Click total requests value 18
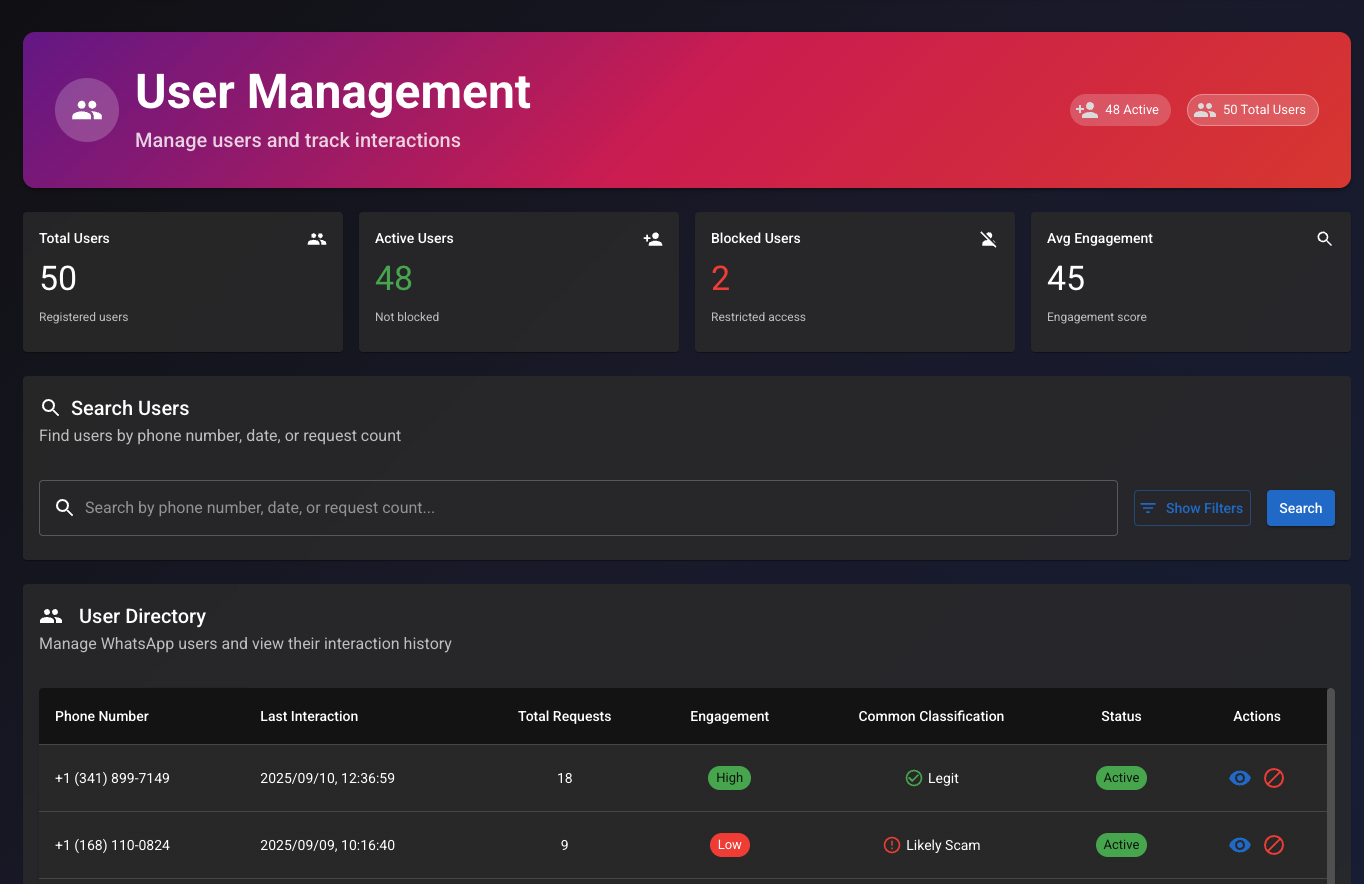This screenshot has width=1364, height=884. [x=565, y=778]
